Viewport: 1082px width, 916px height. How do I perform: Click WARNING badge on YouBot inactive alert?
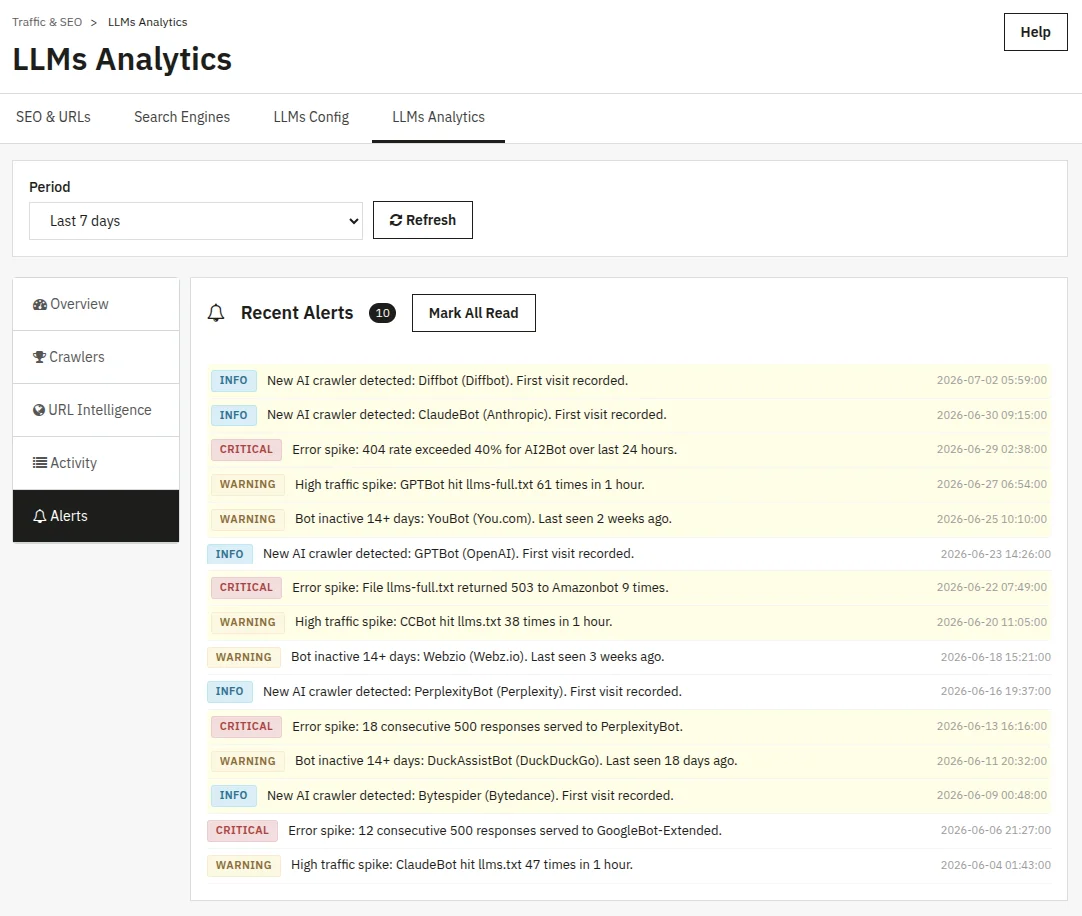pos(248,519)
